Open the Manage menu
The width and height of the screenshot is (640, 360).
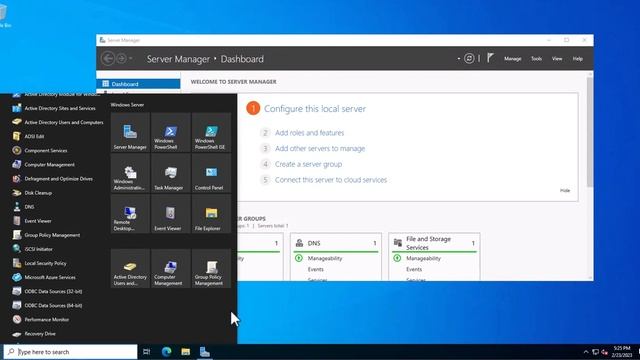point(513,59)
